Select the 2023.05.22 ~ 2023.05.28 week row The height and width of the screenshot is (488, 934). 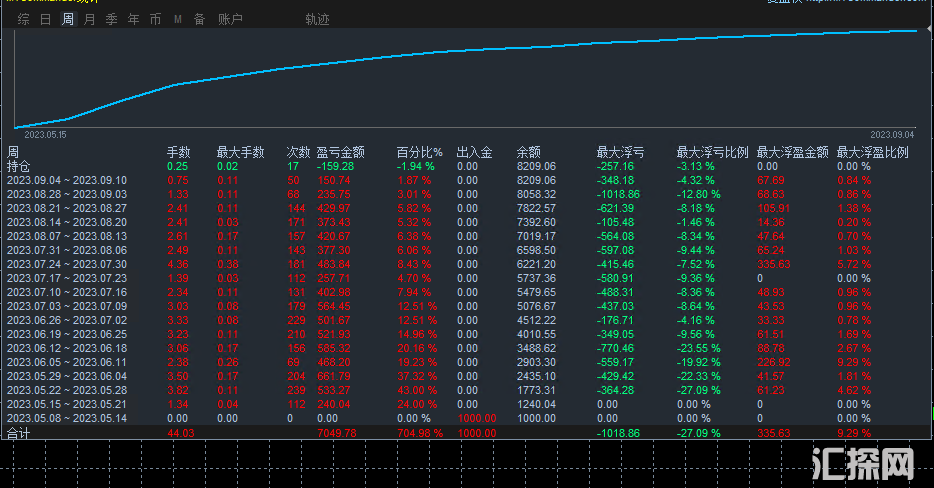pyautogui.click(x=67, y=389)
